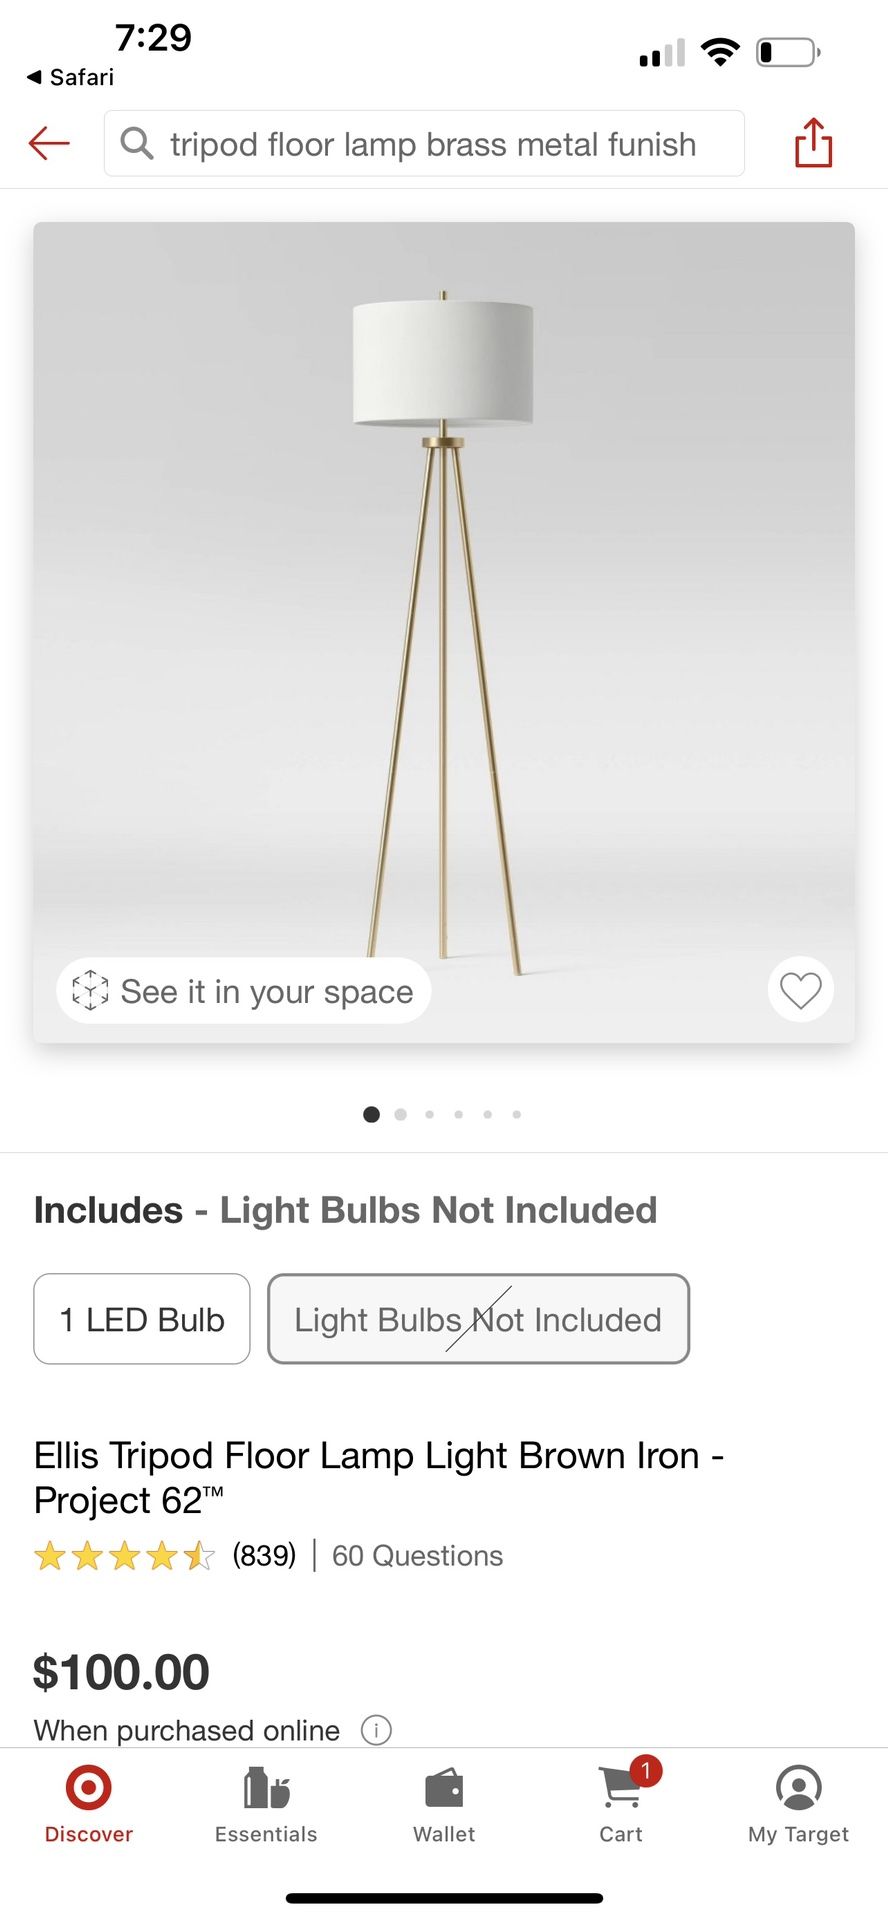The width and height of the screenshot is (888, 1920).
Task: Tap the tripod lamp product image
Action: (x=443, y=620)
